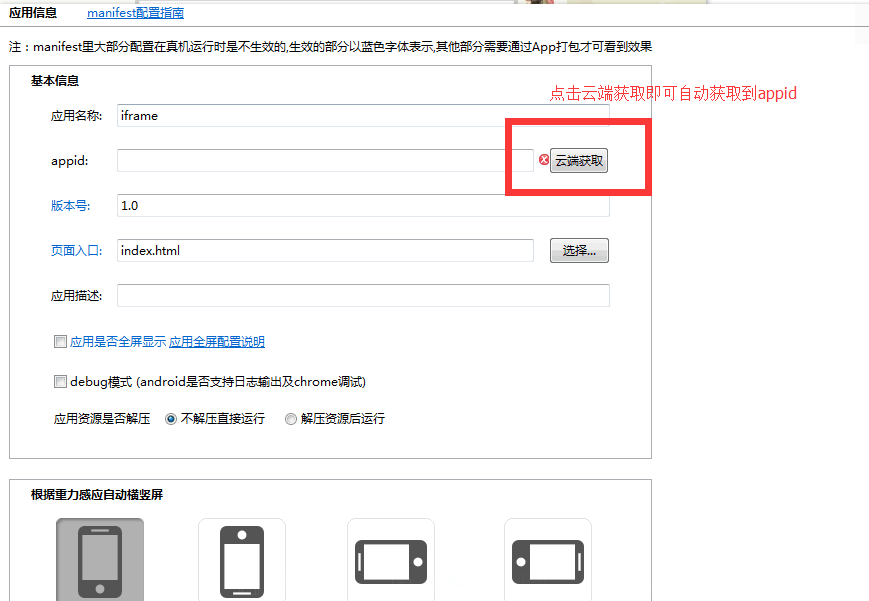Click the 选择... button for page entry

(579, 251)
